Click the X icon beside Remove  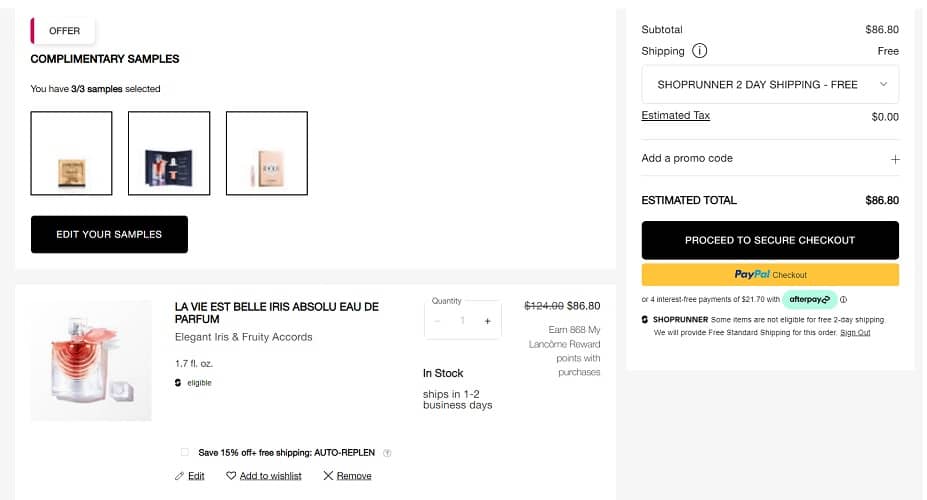[x=328, y=476]
